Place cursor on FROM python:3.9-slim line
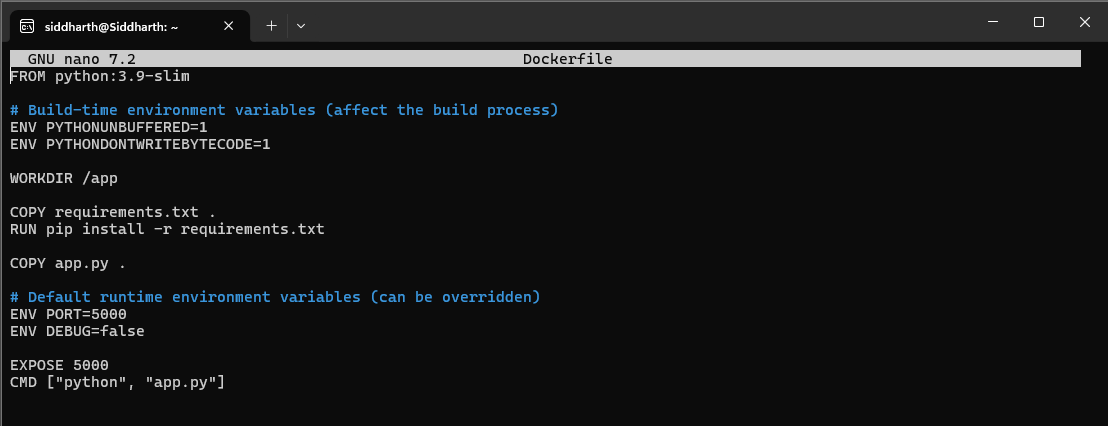This screenshot has width=1108, height=426. tap(100, 76)
